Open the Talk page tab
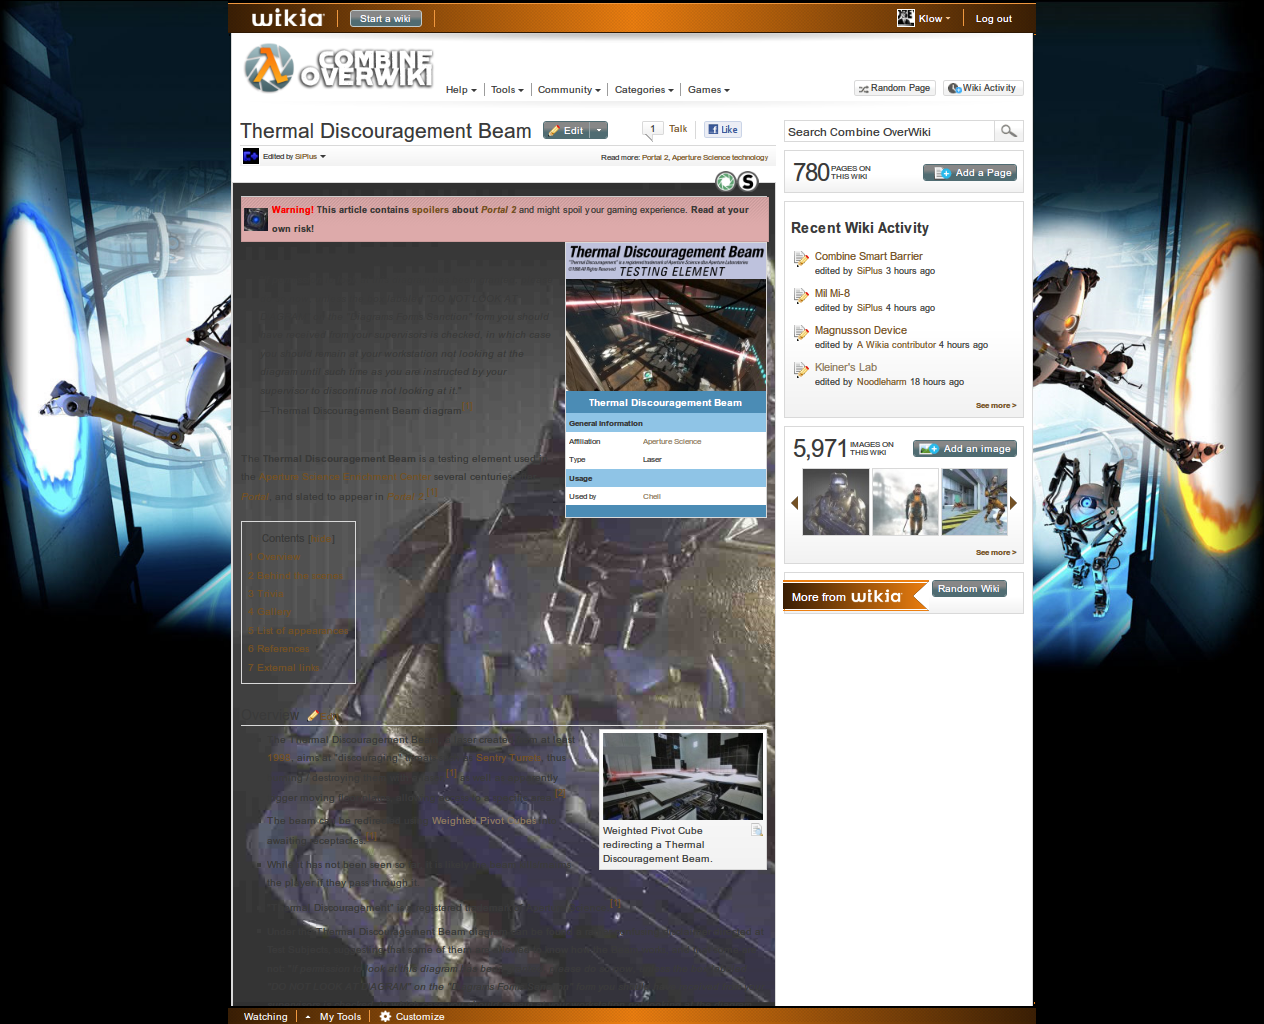 click(x=678, y=129)
